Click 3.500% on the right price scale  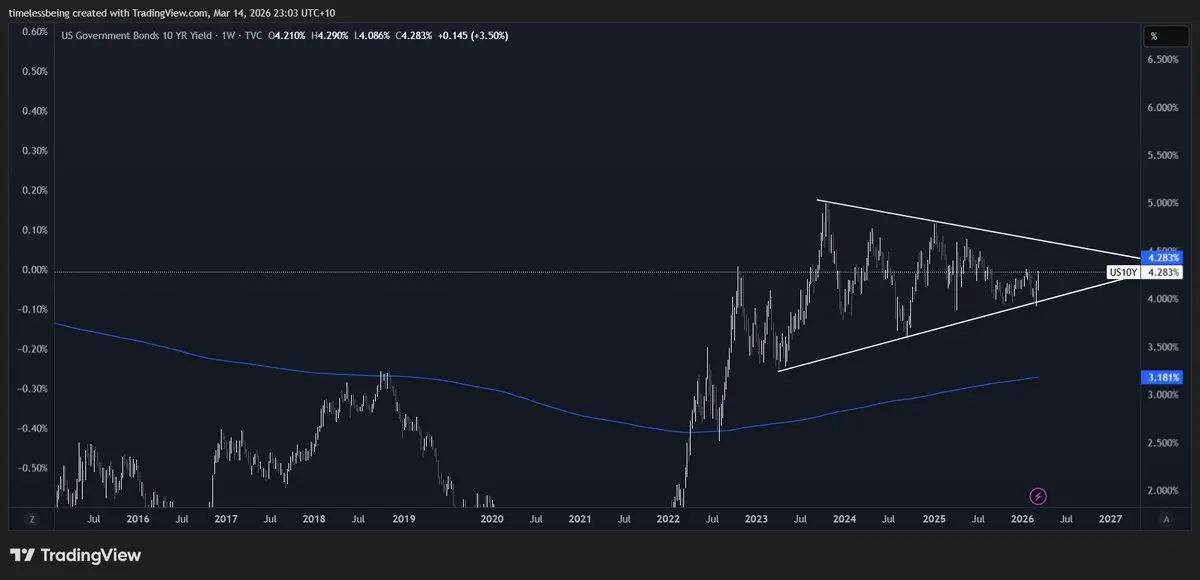1165,347
